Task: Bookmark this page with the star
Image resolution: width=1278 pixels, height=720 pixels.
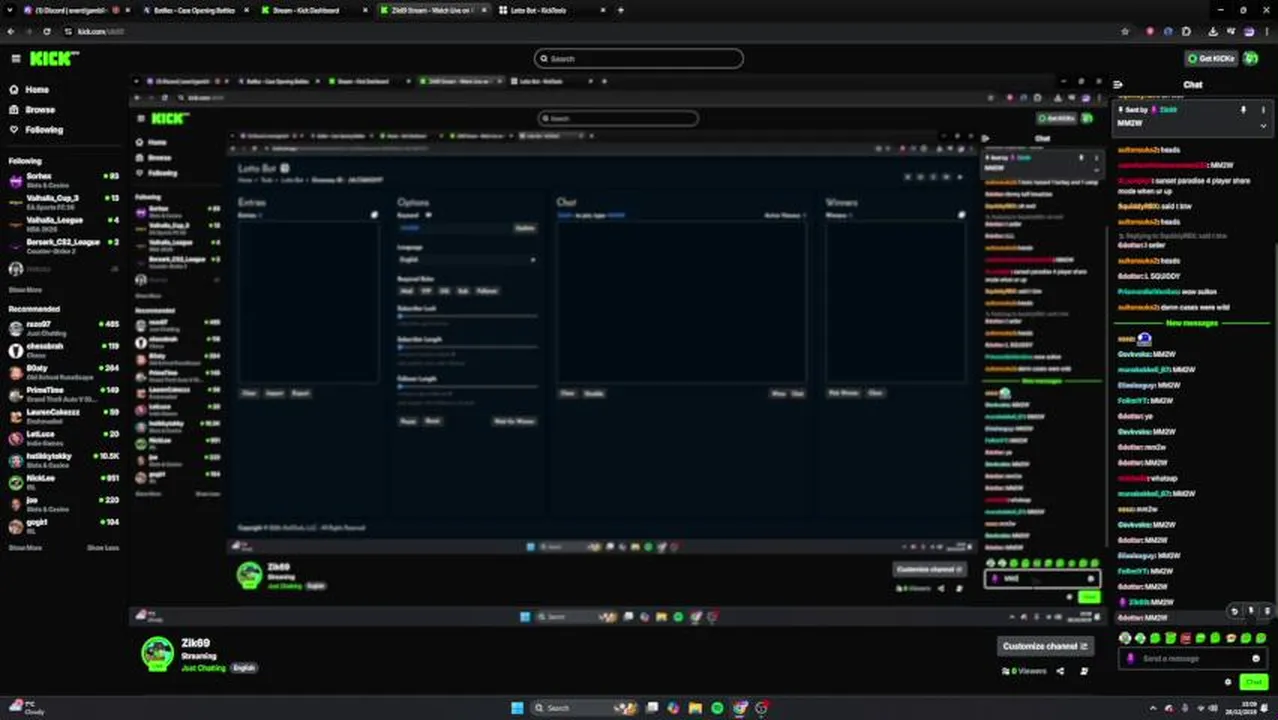Action: (x=1125, y=32)
